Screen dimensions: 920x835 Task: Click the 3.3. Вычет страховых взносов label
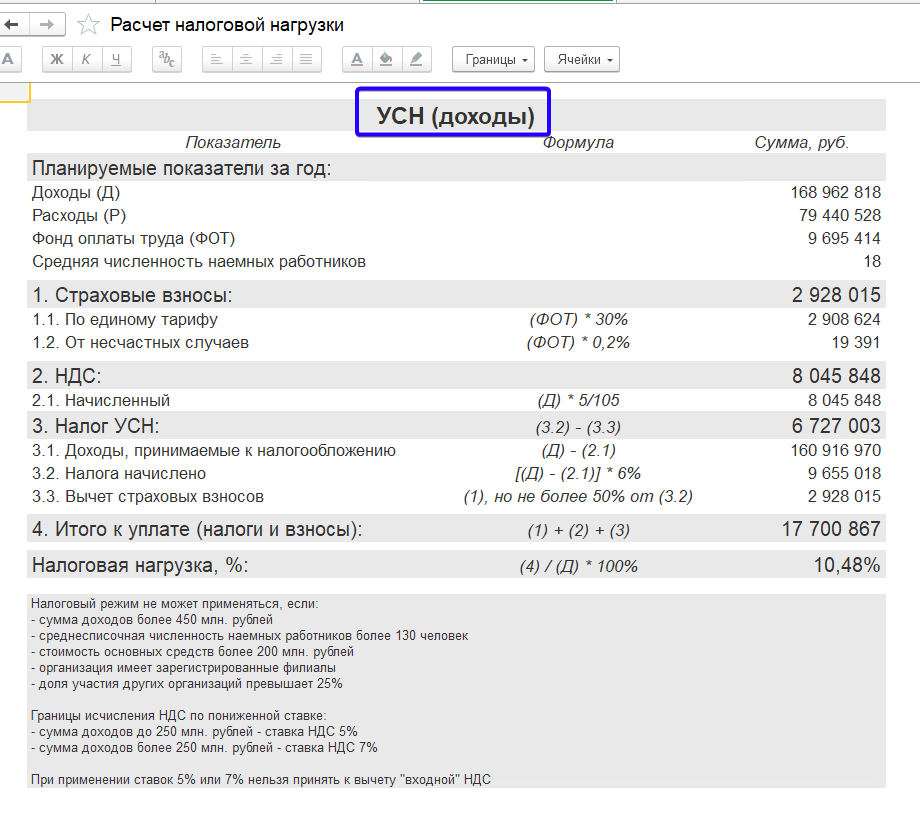click(x=148, y=496)
